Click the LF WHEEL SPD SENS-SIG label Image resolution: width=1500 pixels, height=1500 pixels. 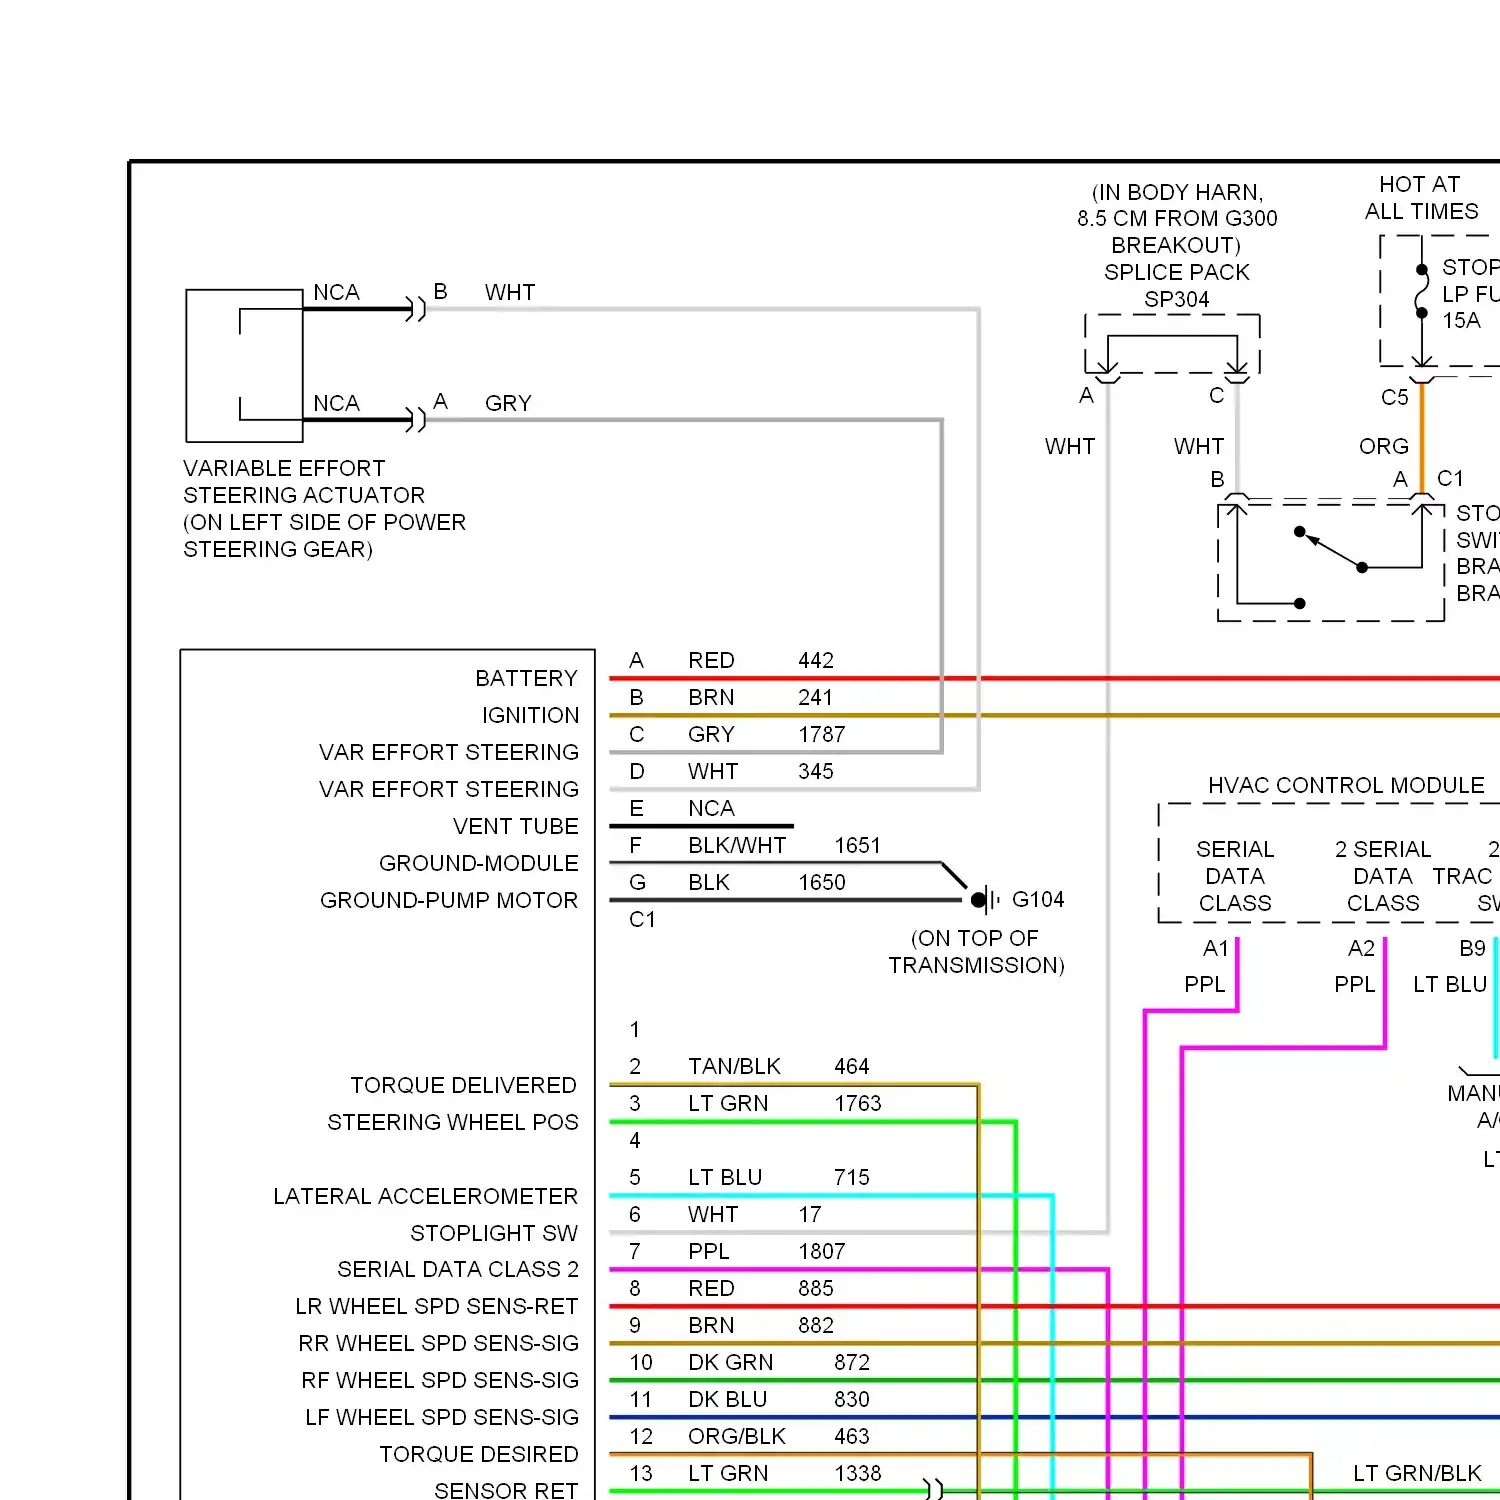click(442, 1417)
